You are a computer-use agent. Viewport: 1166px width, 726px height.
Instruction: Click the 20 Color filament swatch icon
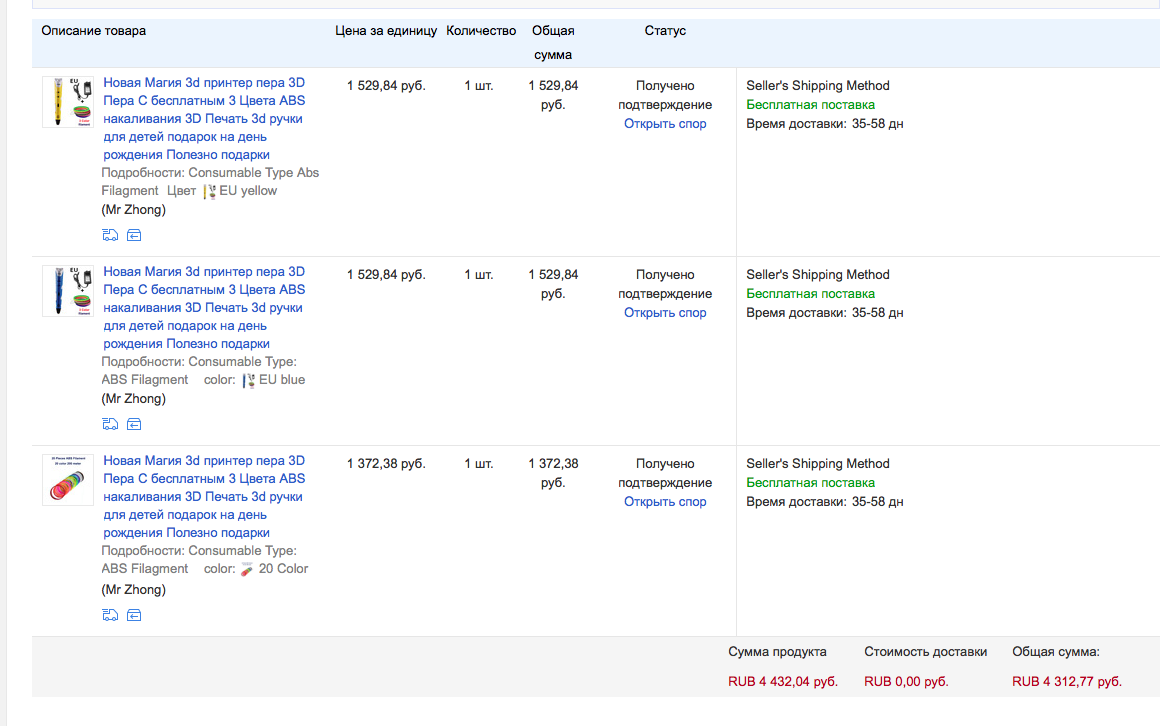[247, 569]
